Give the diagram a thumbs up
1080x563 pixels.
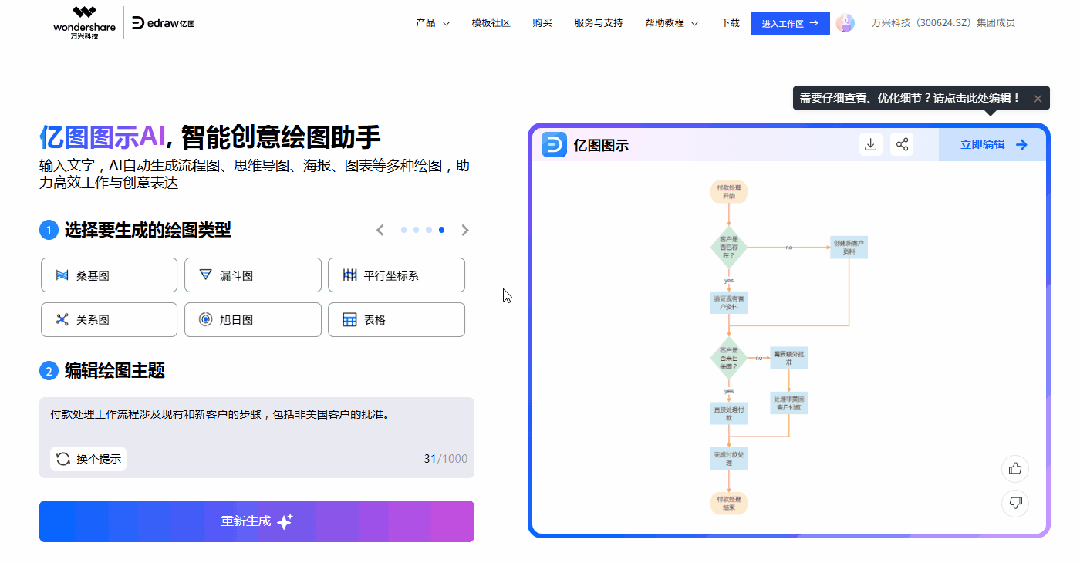1015,469
